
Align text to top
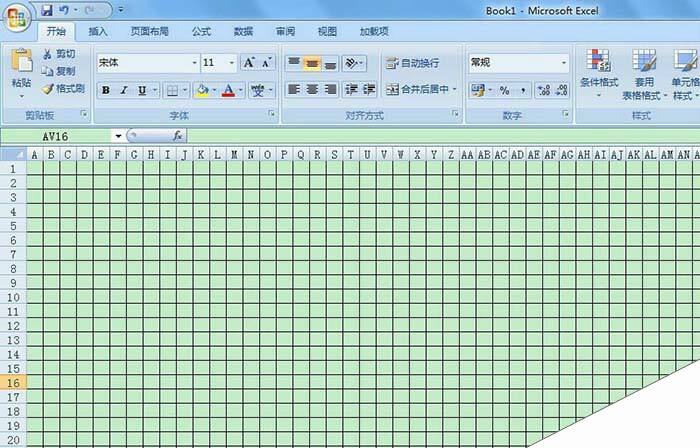(x=294, y=63)
